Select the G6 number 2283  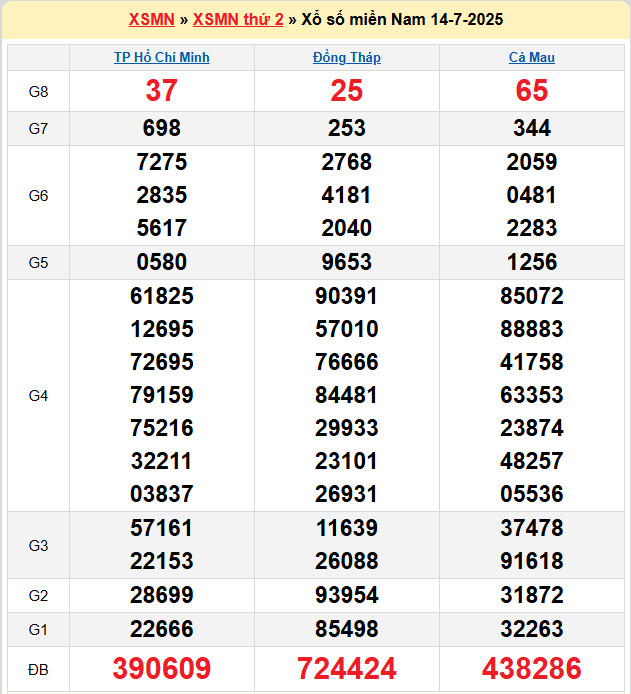pyautogui.click(x=531, y=228)
